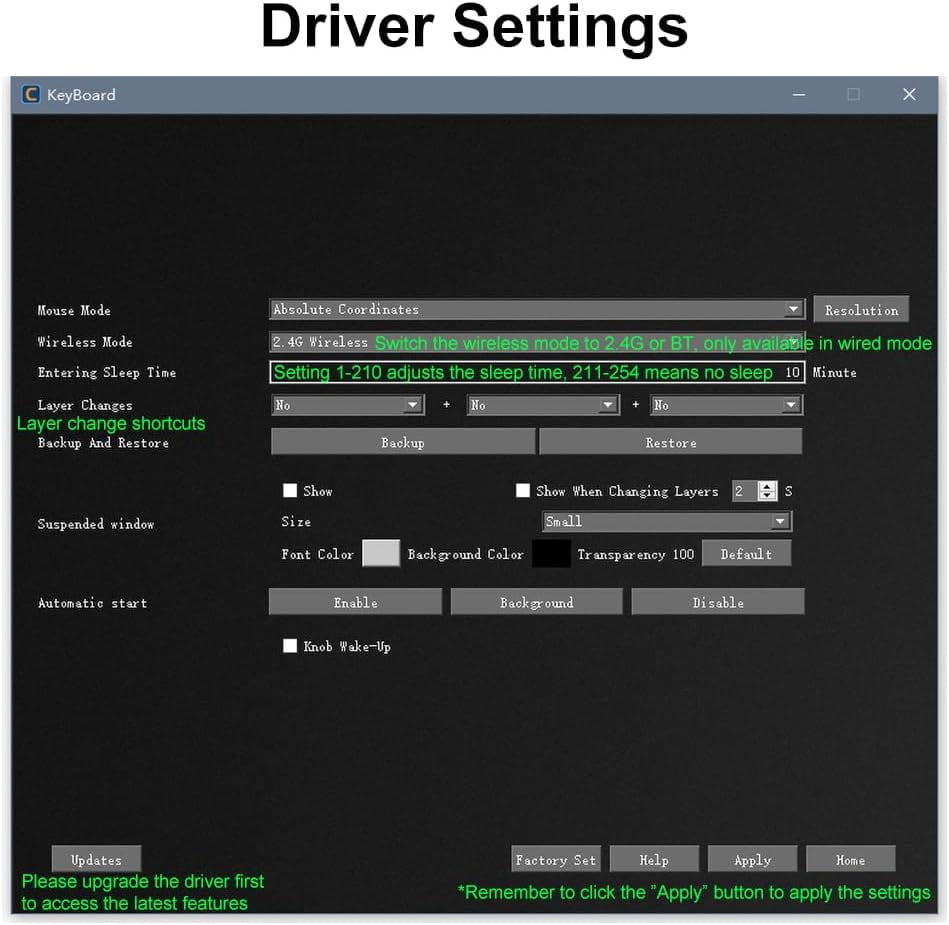This screenshot has height=925, width=949.
Task: Open the Mouse Mode Absolute Coordinates dropdown
Action: pyautogui.click(x=537, y=309)
